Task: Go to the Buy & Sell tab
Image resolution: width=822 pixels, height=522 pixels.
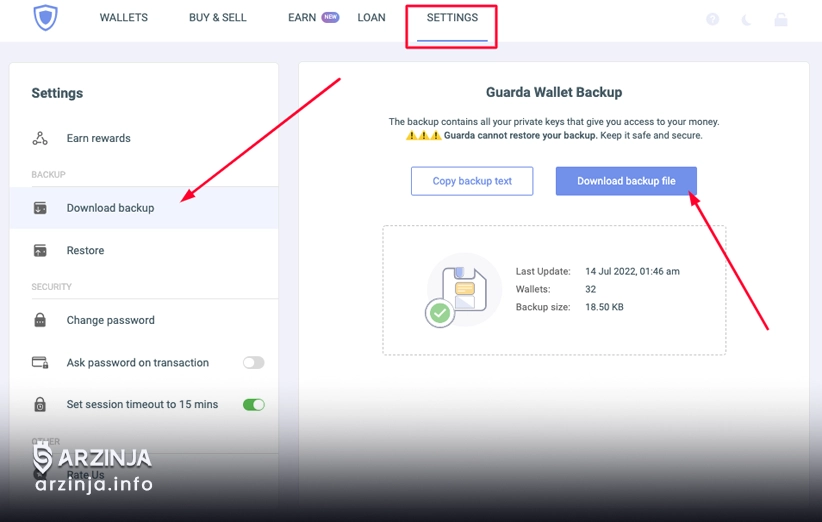Action: tap(217, 18)
